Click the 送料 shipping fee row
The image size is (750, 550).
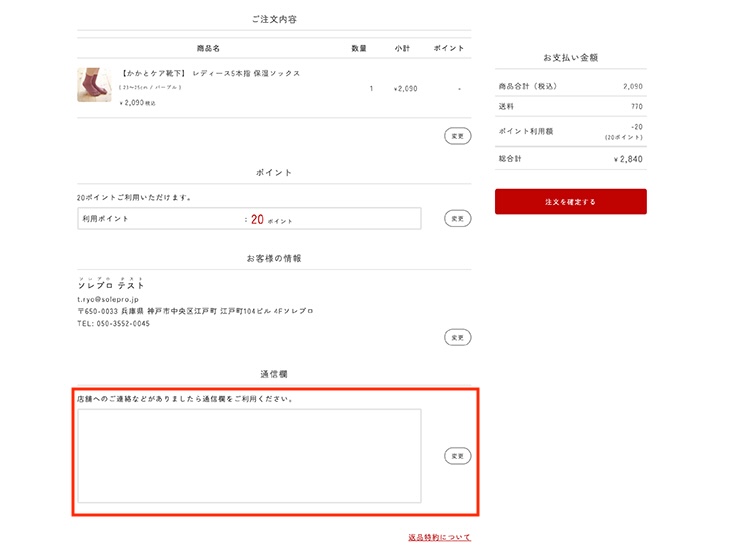570,106
